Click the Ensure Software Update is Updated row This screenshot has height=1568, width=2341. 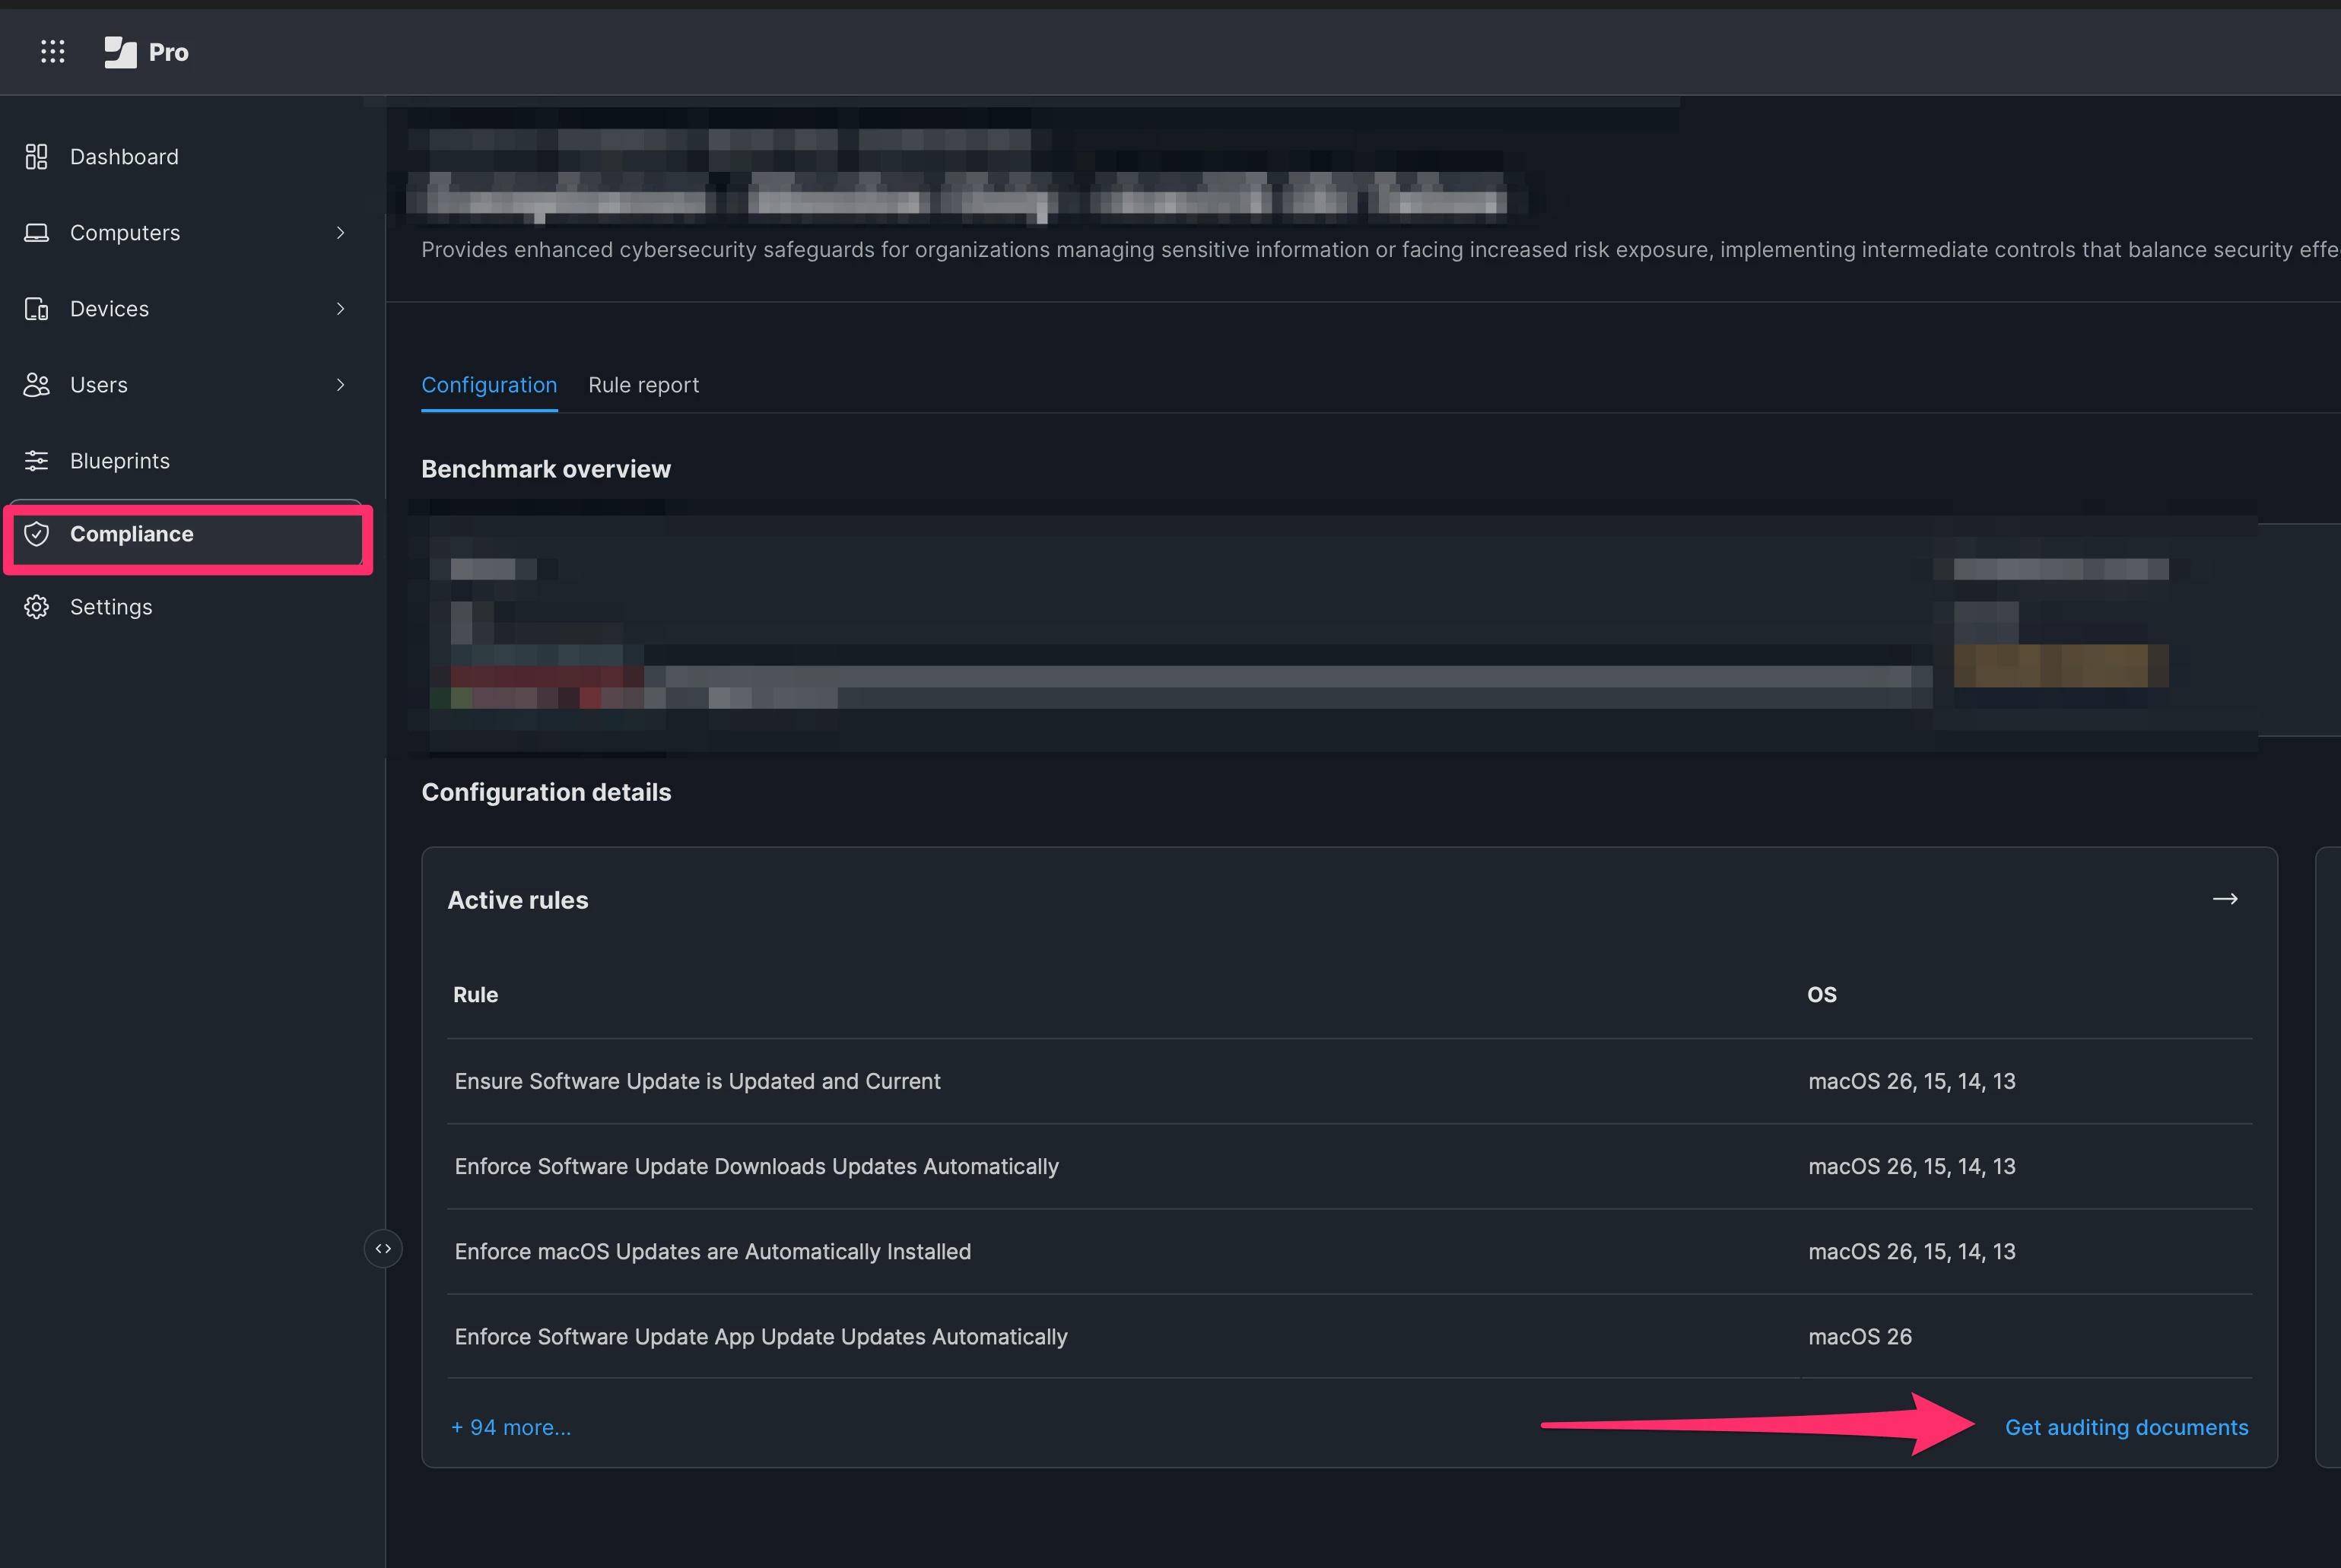(697, 1081)
